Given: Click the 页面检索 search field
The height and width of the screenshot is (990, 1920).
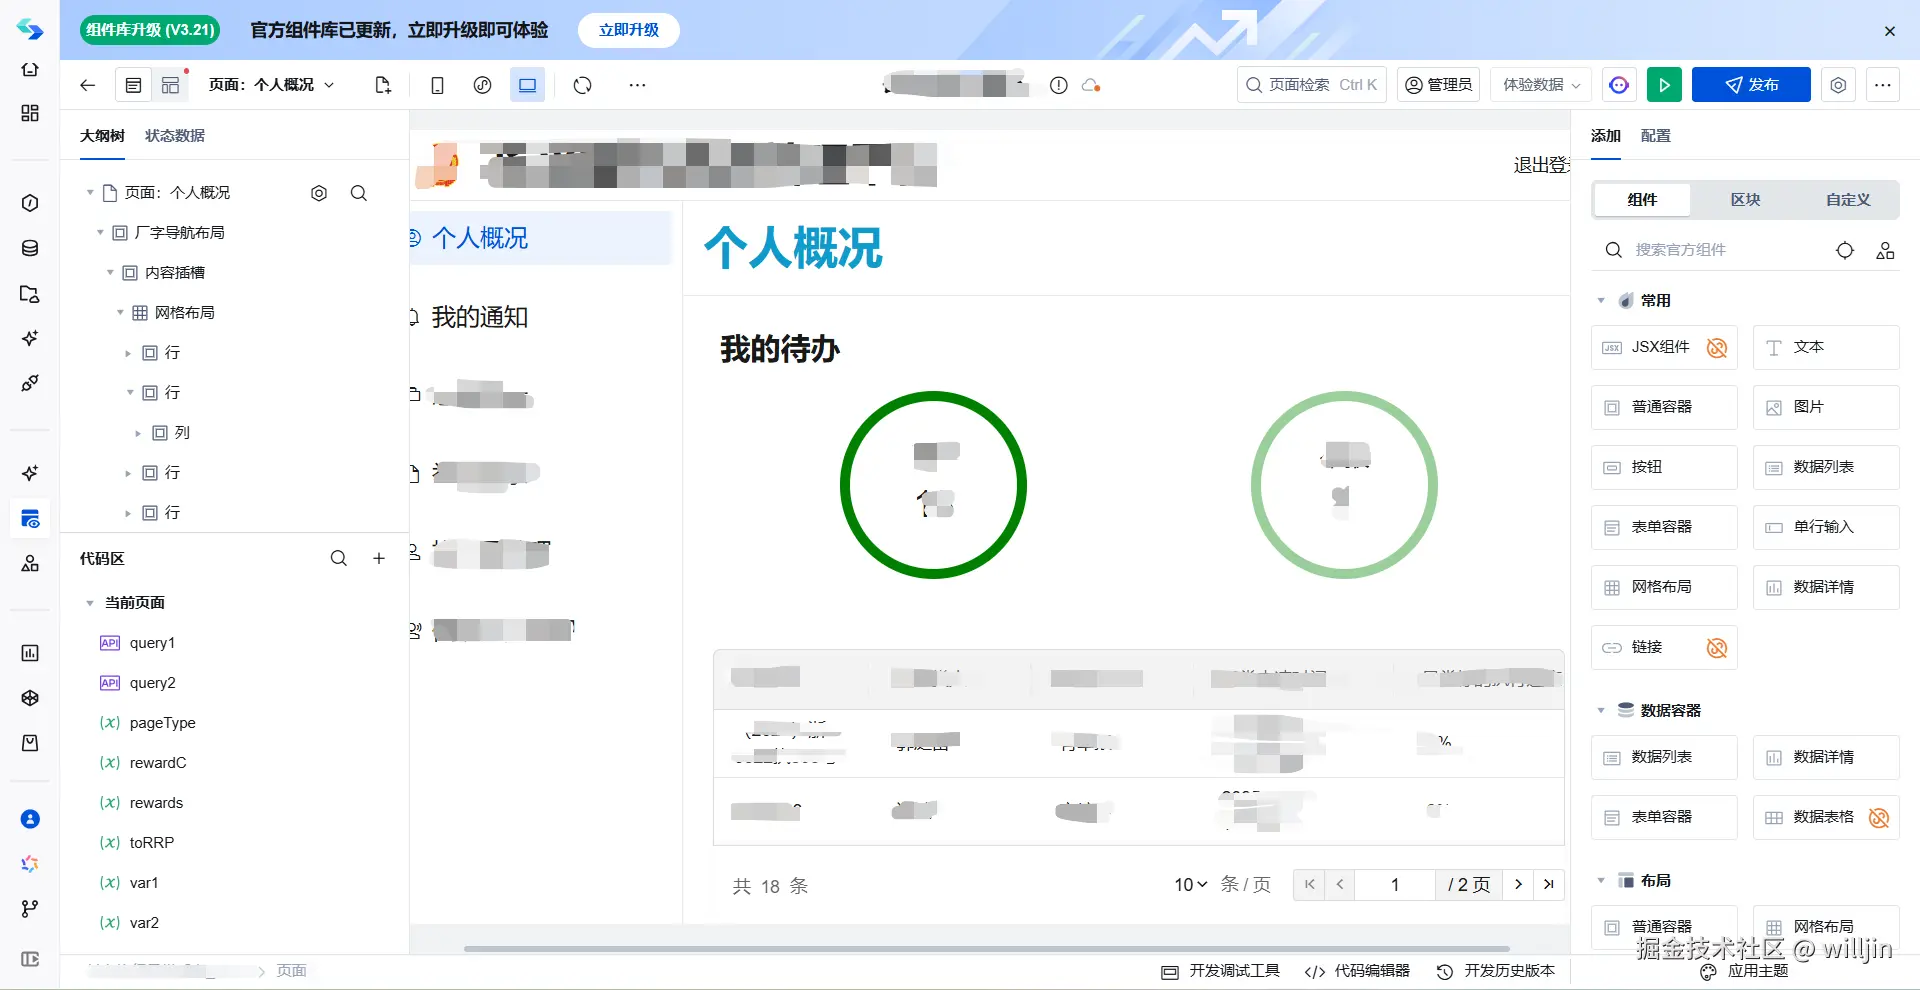Looking at the screenshot, I should click(1312, 85).
